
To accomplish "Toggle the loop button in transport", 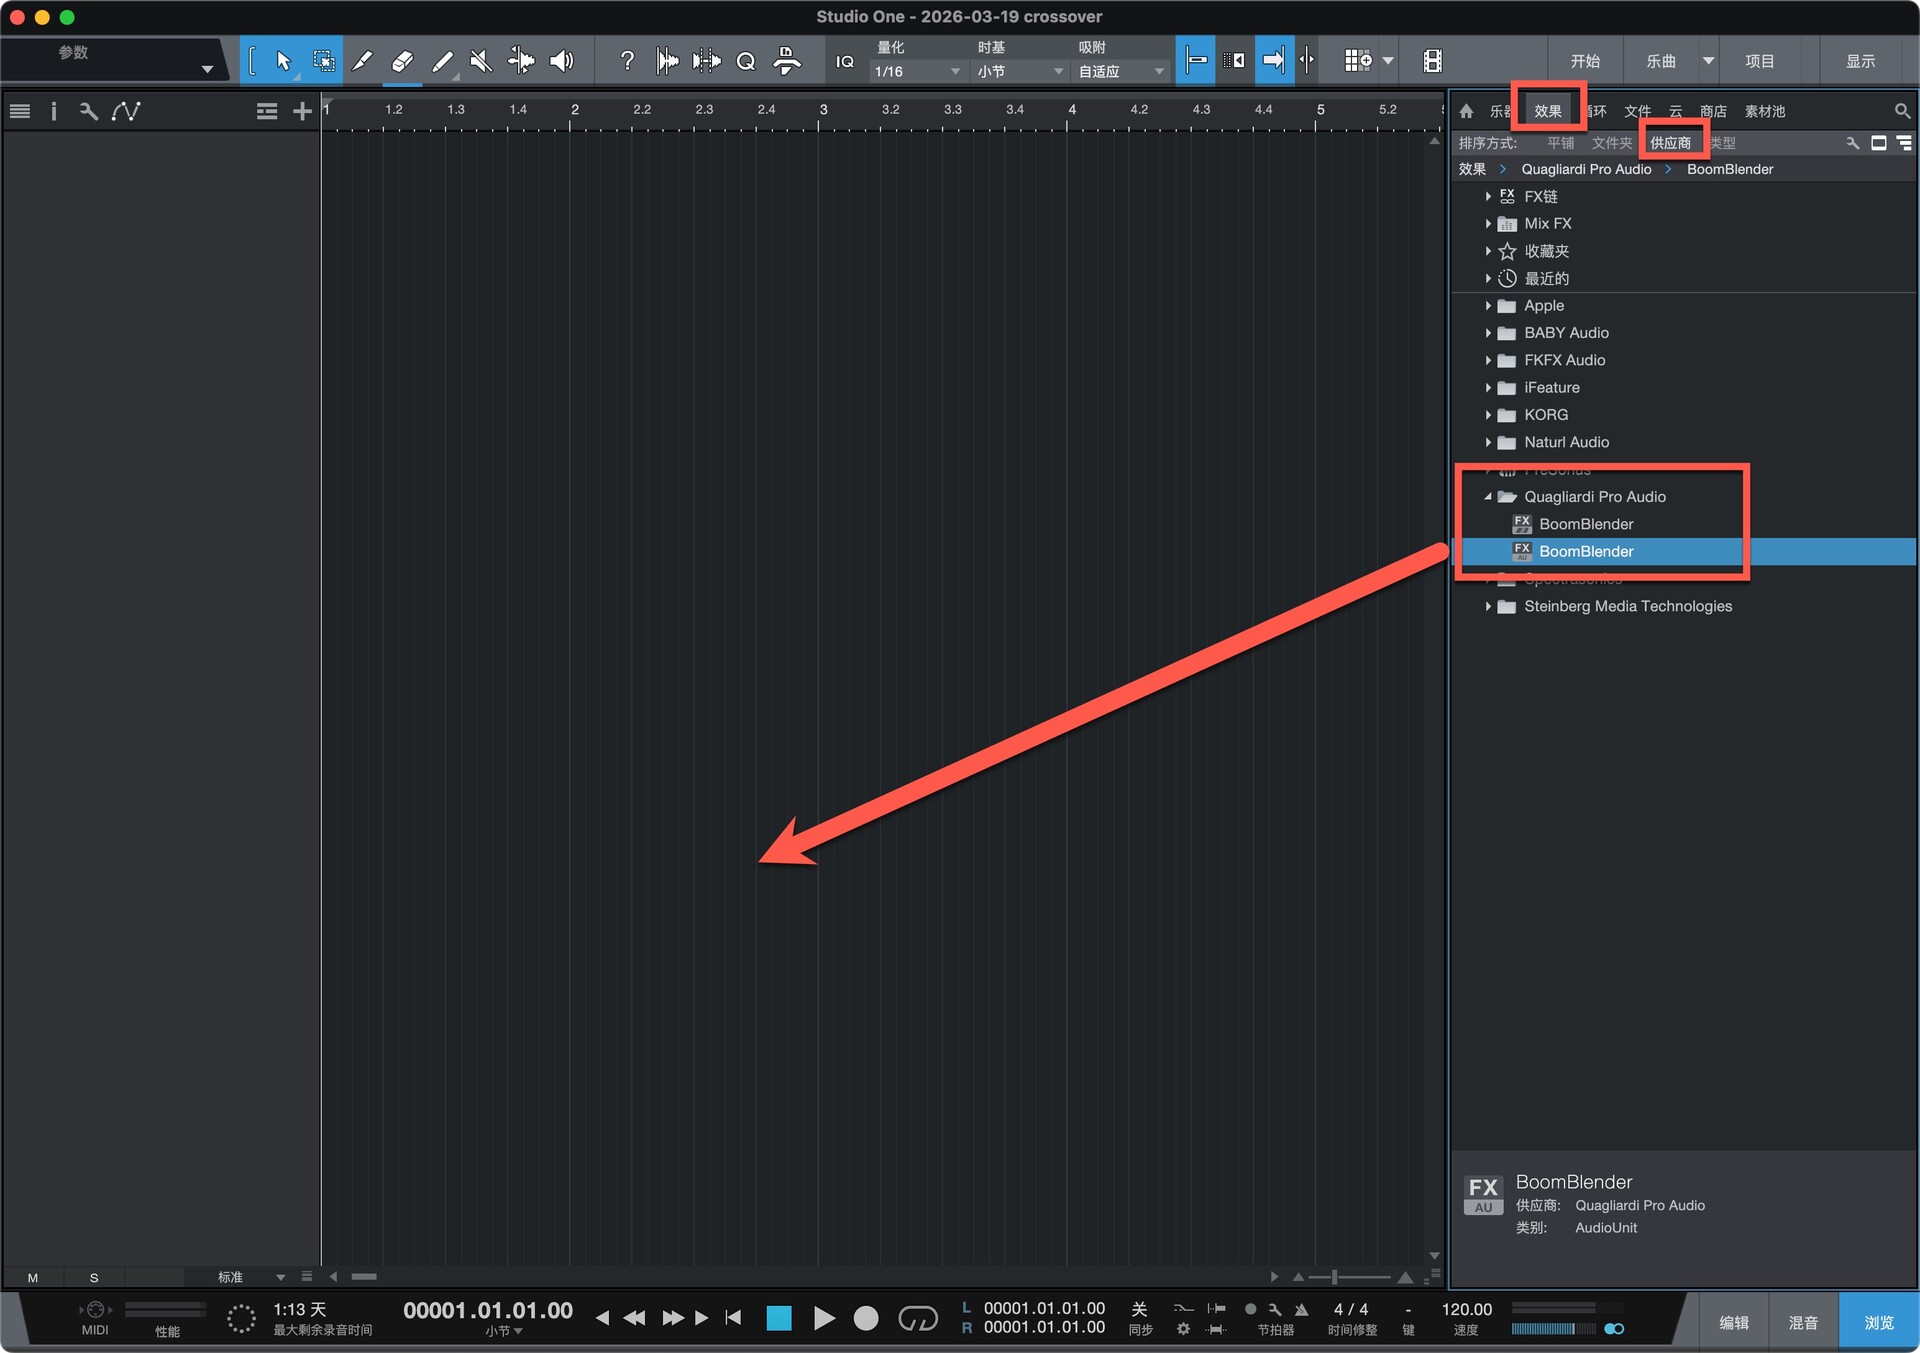I will click(917, 1318).
